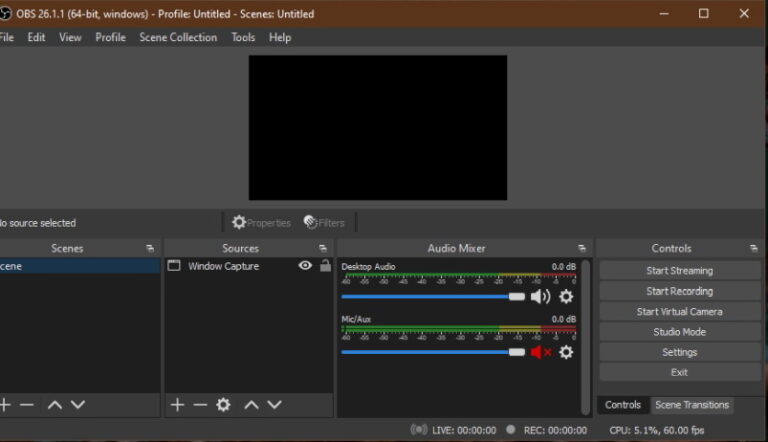Viewport: 768px width, 442px height.
Task: Hide the Window Capture source via eye icon
Action: [305, 266]
